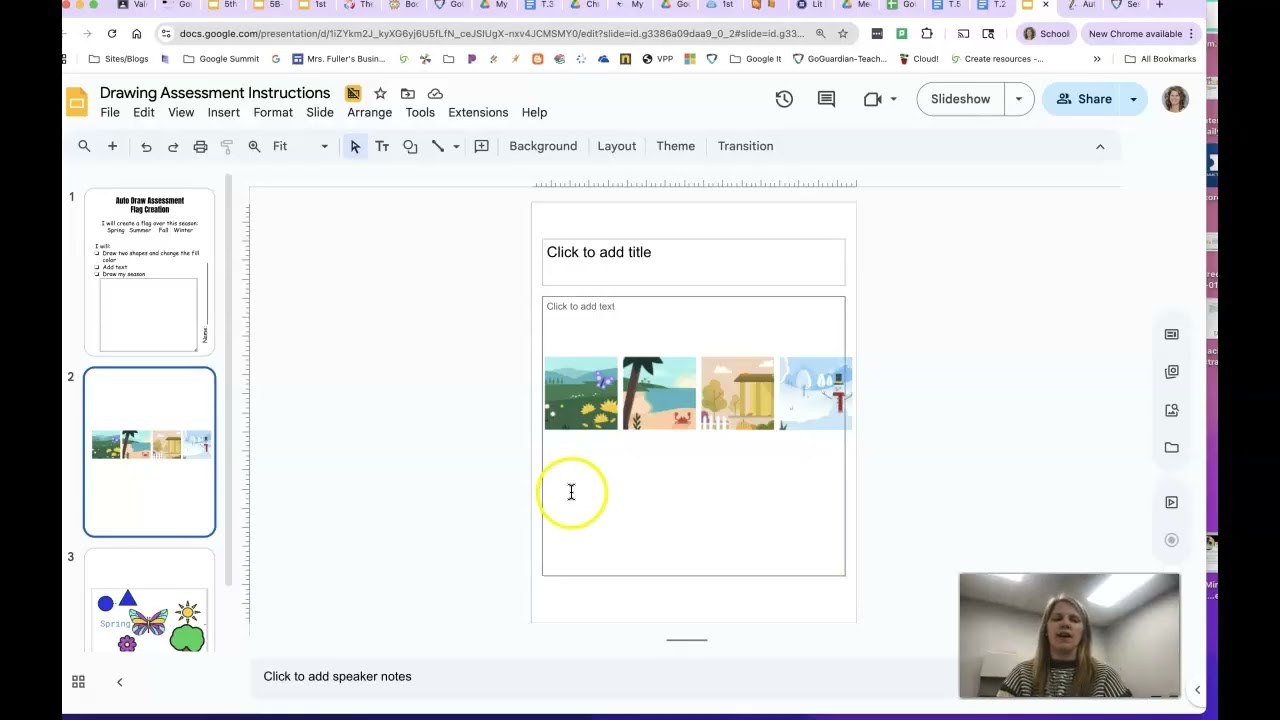The width and height of the screenshot is (1280, 720).
Task: Click the browser address bar
Action: 490,34
